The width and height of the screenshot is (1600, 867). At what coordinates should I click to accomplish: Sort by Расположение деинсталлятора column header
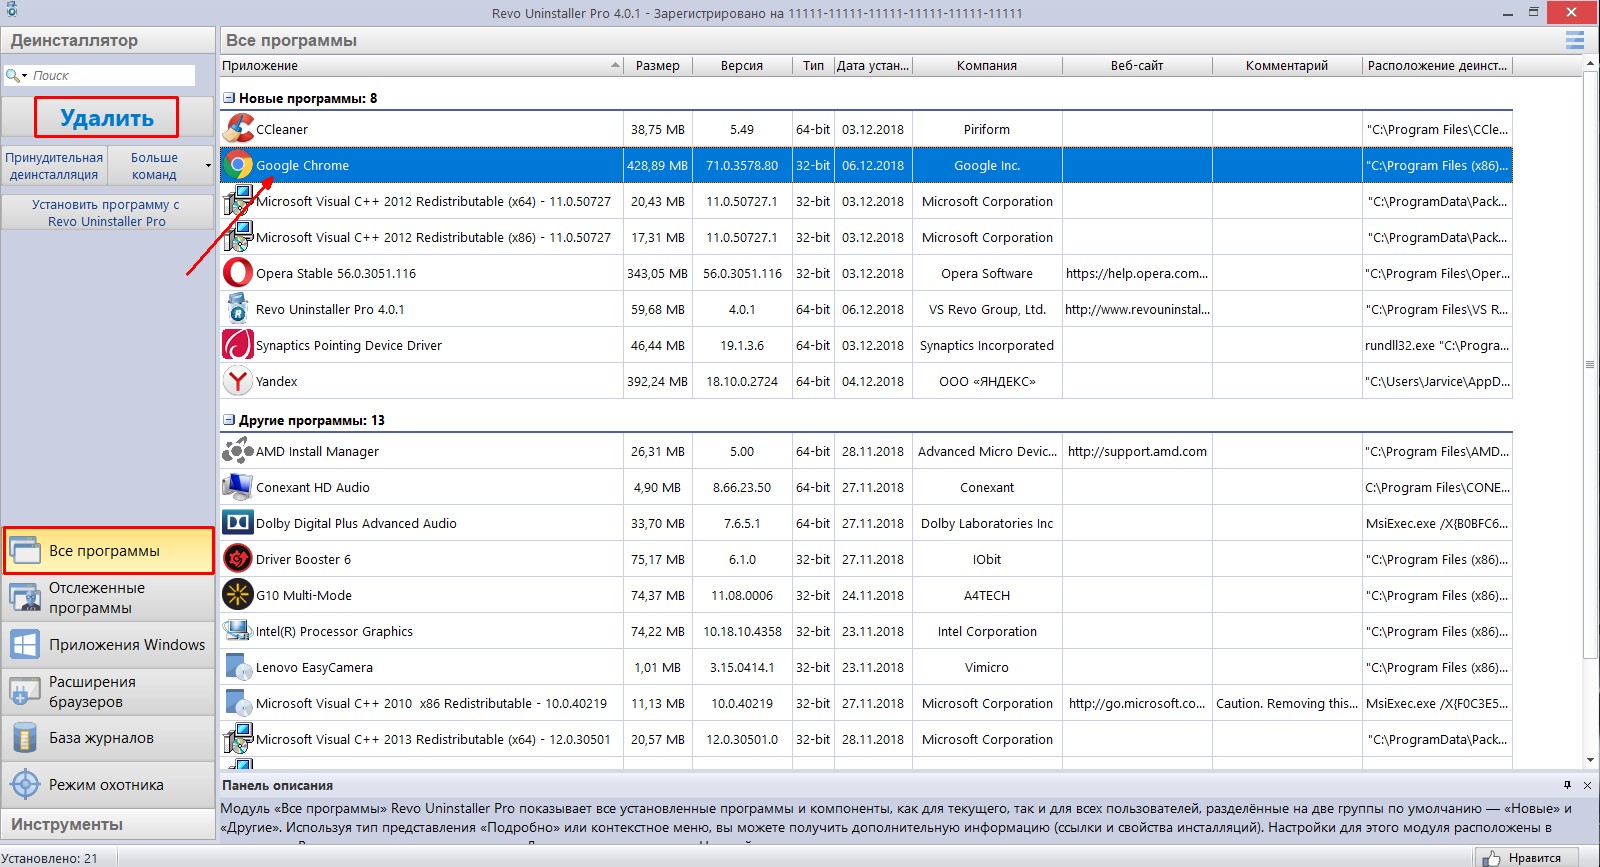(1437, 65)
